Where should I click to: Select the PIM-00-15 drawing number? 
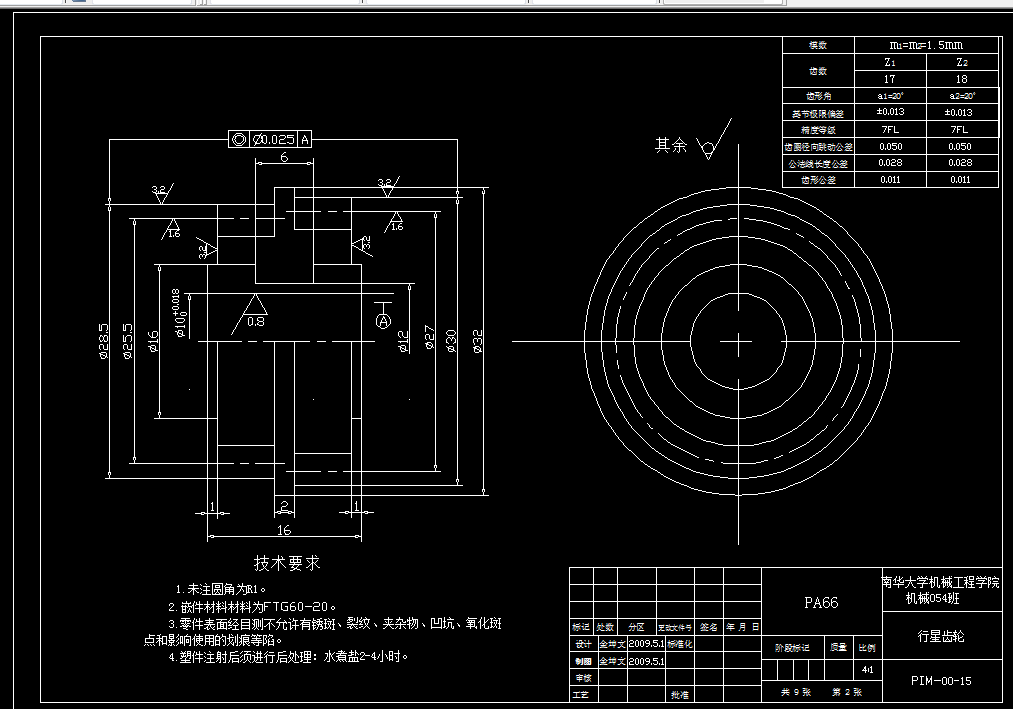pos(942,679)
